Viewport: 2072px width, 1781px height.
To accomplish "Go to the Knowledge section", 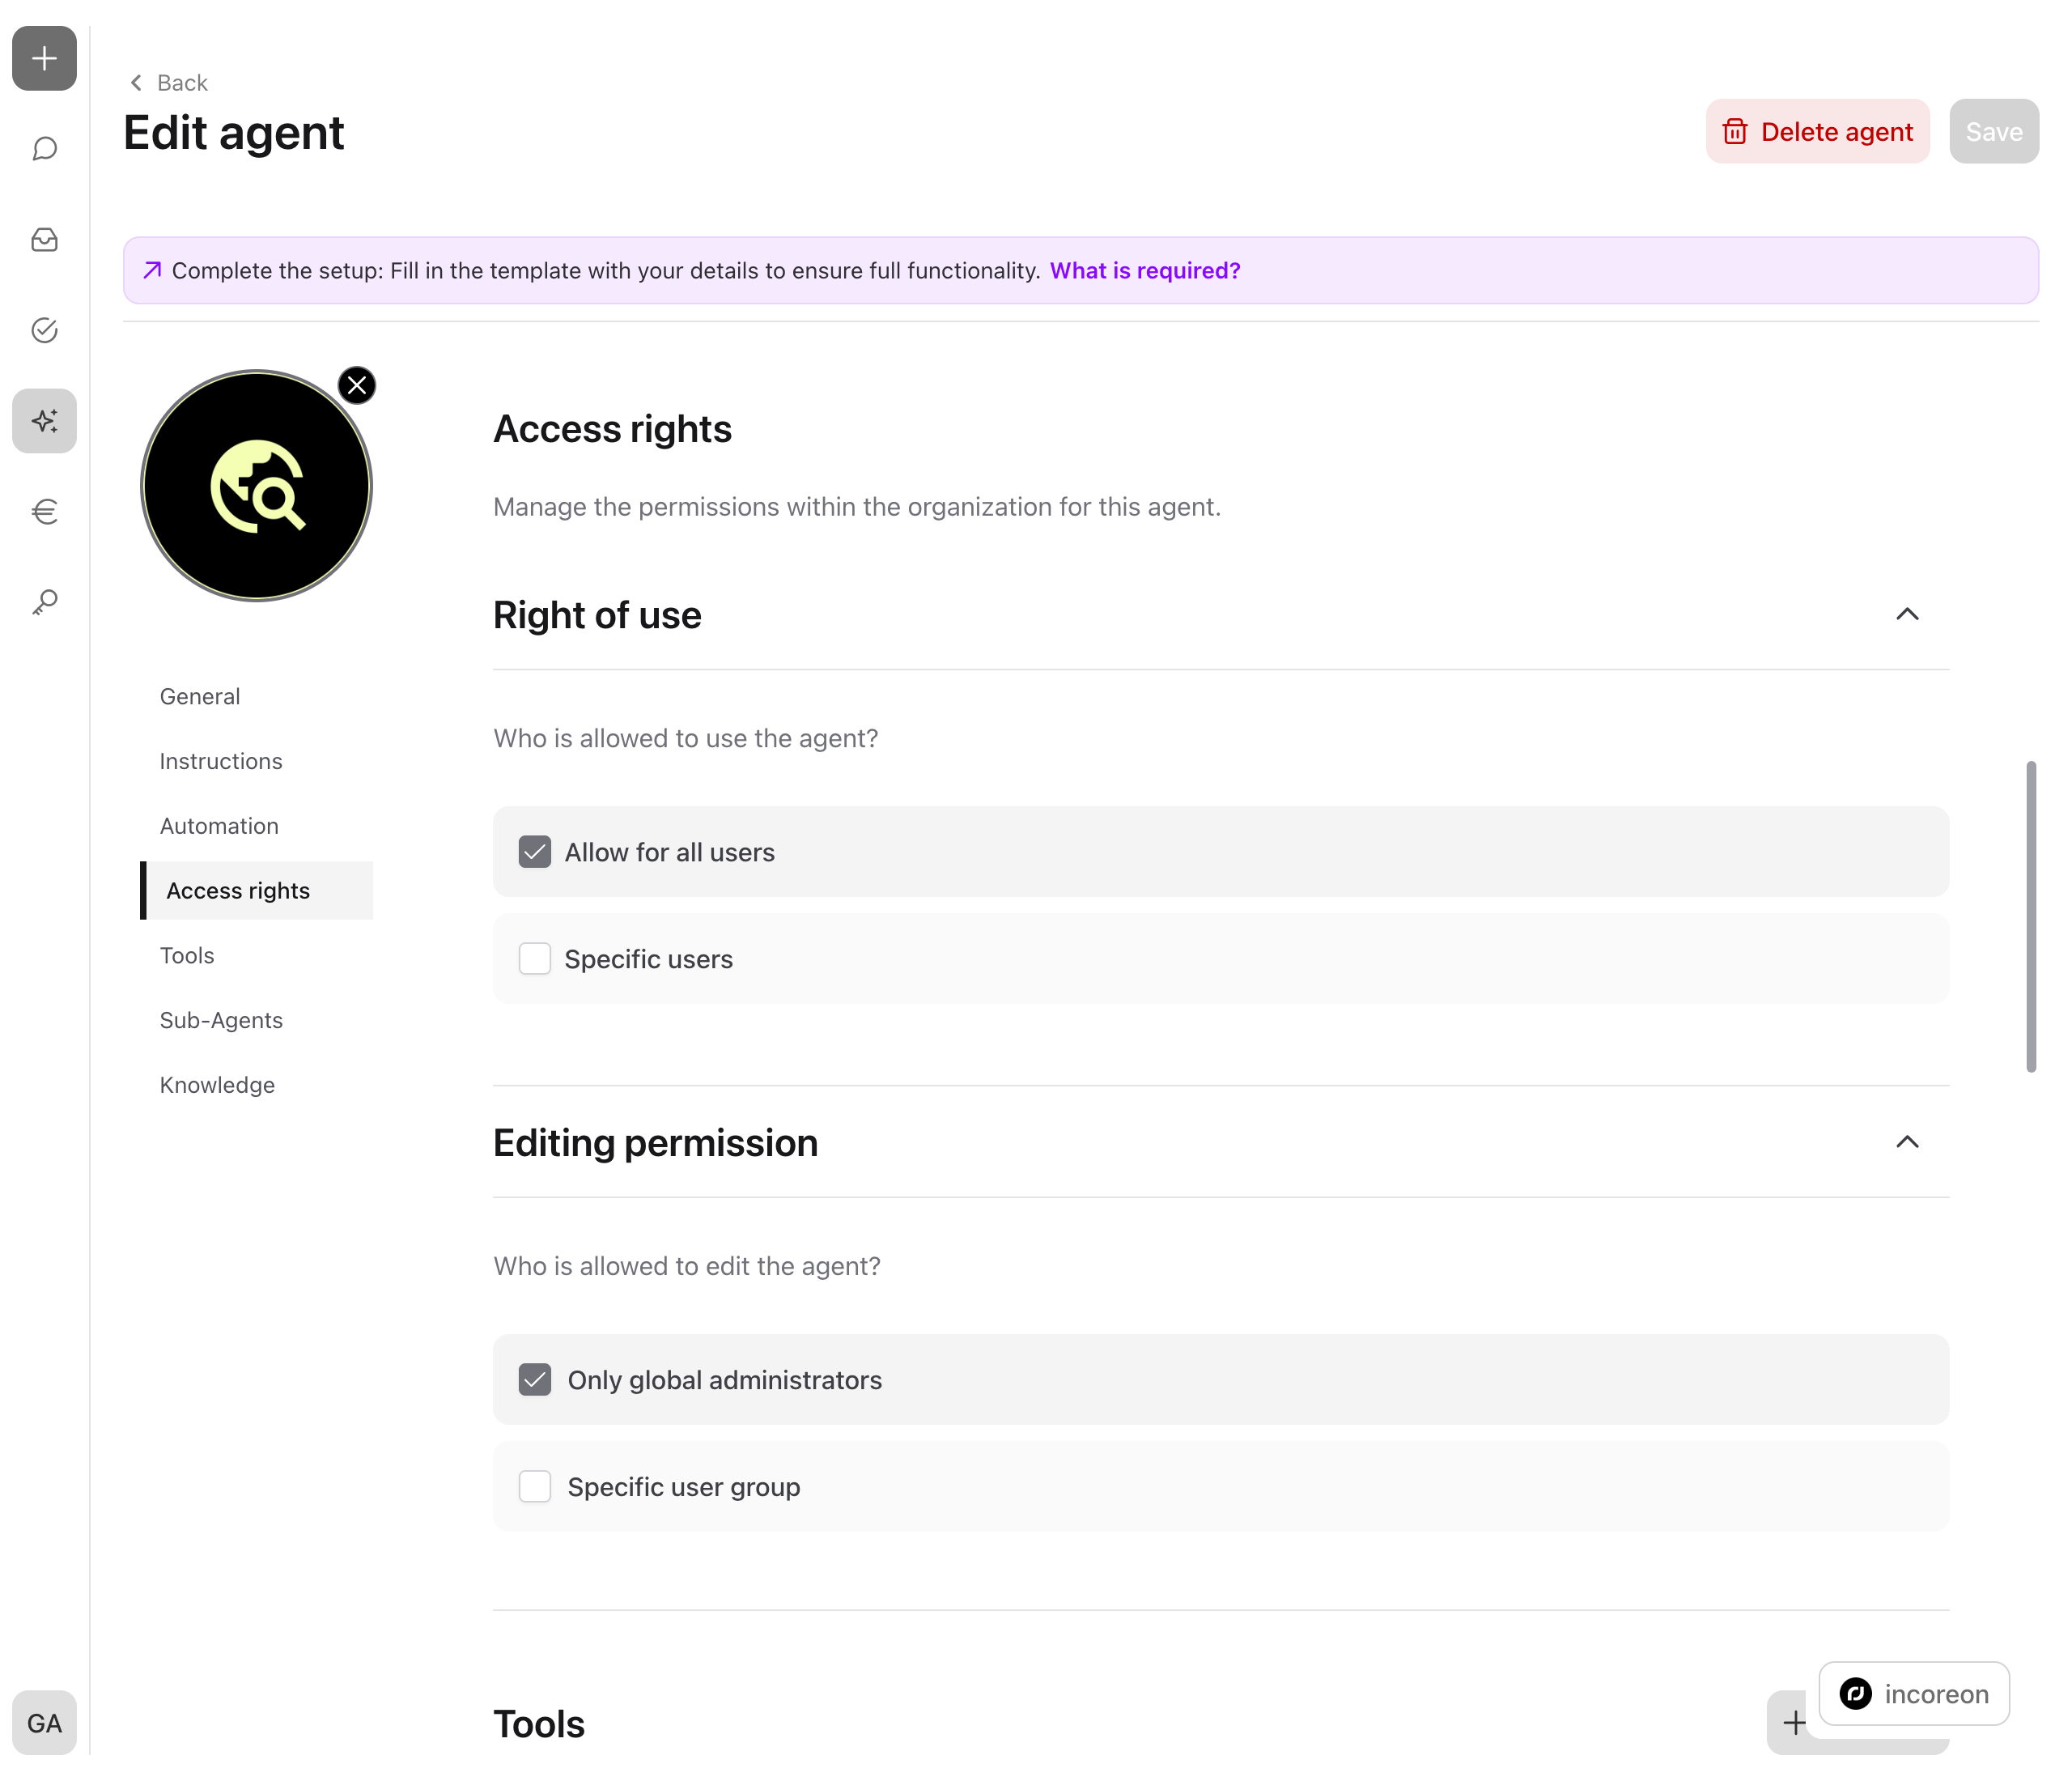I will click(x=217, y=1086).
